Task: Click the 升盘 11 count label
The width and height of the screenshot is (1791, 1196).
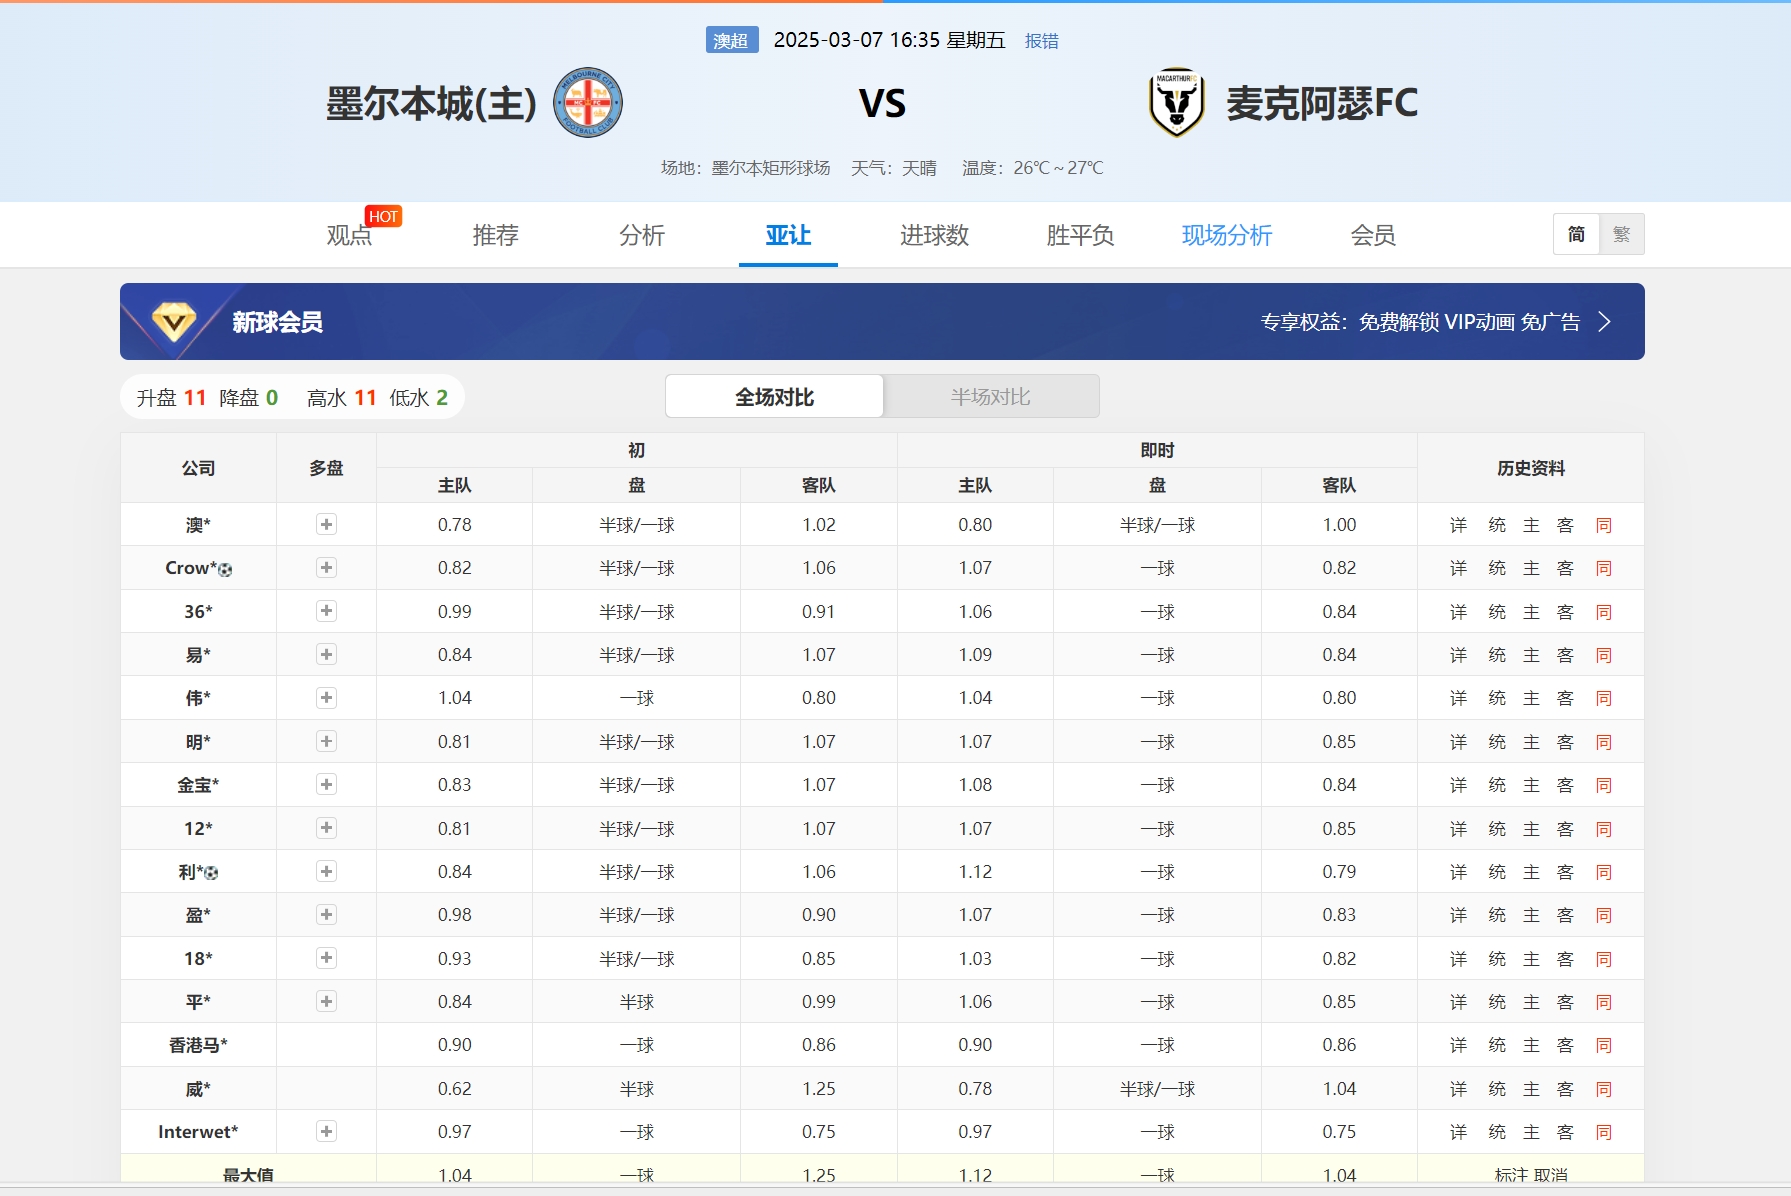Action: [x=171, y=398]
